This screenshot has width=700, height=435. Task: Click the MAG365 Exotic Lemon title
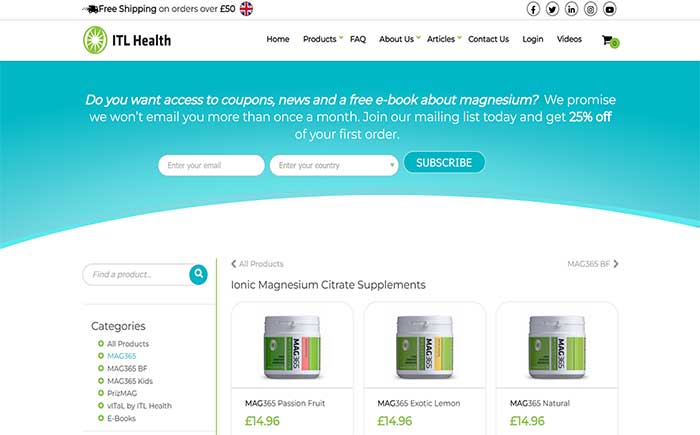click(x=419, y=403)
